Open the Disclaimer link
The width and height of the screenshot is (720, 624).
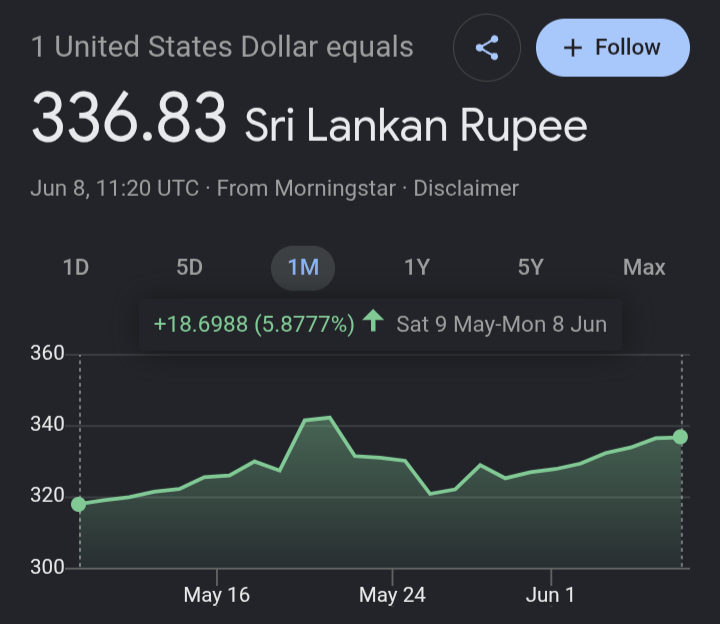(466, 188)
